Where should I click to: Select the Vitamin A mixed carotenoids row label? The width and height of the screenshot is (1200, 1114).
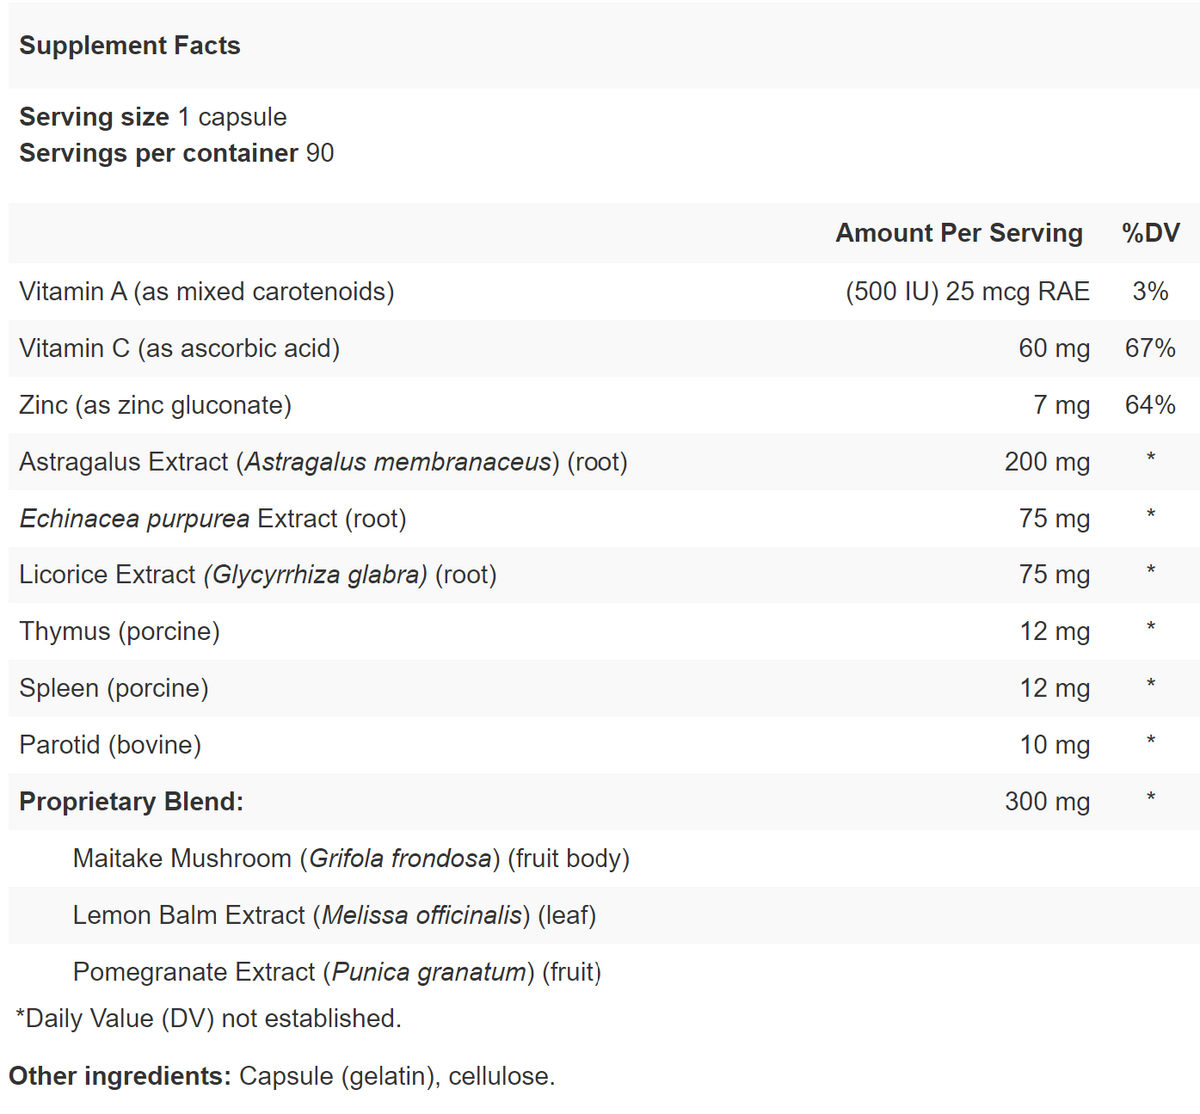point(207,291)
